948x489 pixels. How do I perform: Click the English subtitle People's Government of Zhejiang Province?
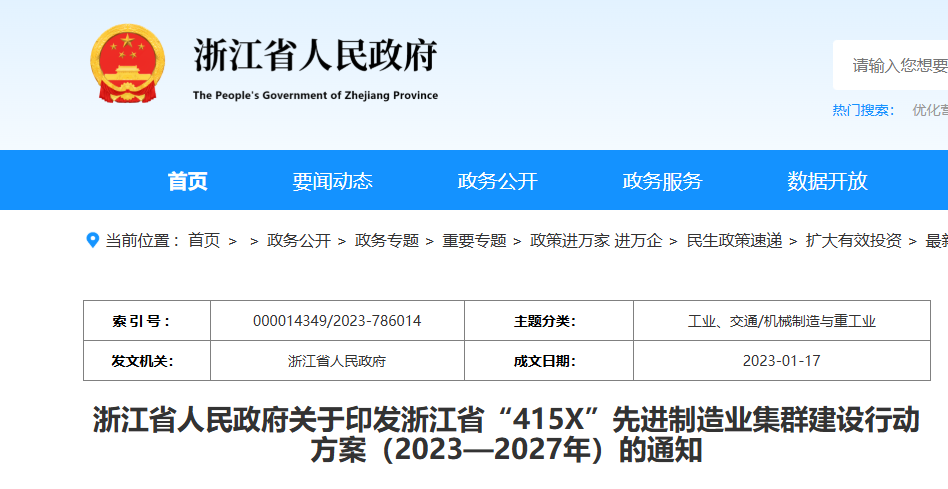pyautogui.click(x=316, y=96)
